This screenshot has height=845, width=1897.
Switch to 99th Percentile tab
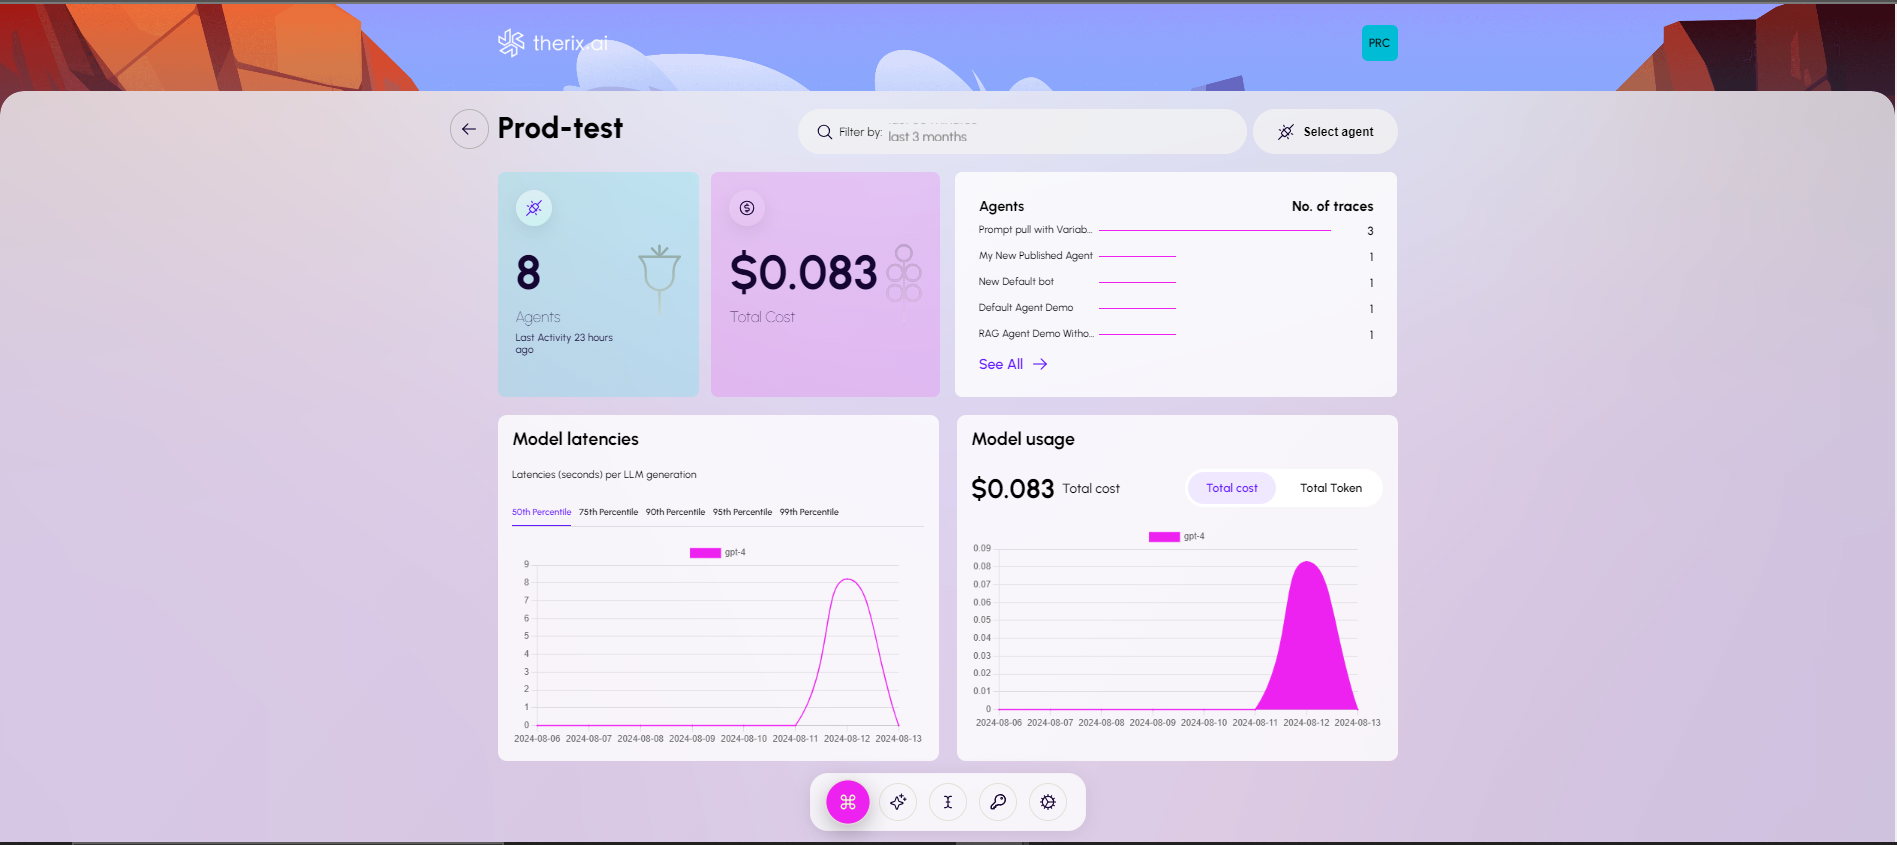pos(809,512)
